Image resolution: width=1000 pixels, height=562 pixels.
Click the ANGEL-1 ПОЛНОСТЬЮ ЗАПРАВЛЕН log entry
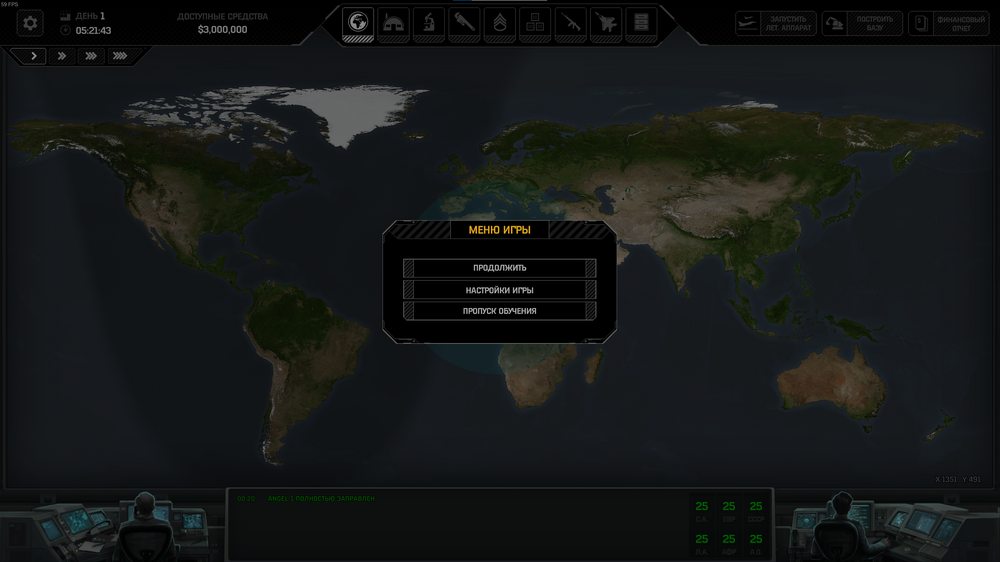pyautogui.click(x=321, y=499)
